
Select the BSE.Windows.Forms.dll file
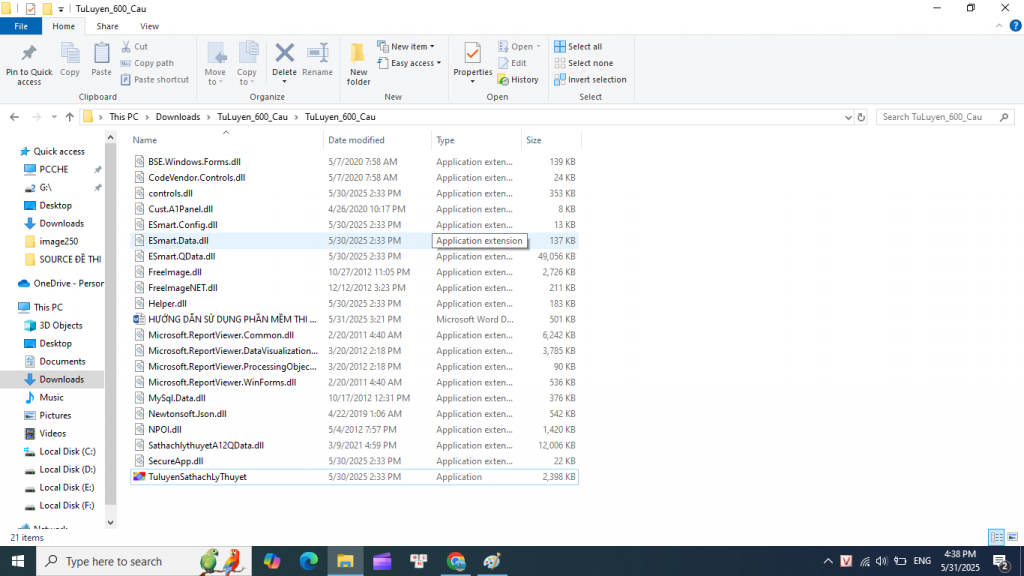point(354,161)
